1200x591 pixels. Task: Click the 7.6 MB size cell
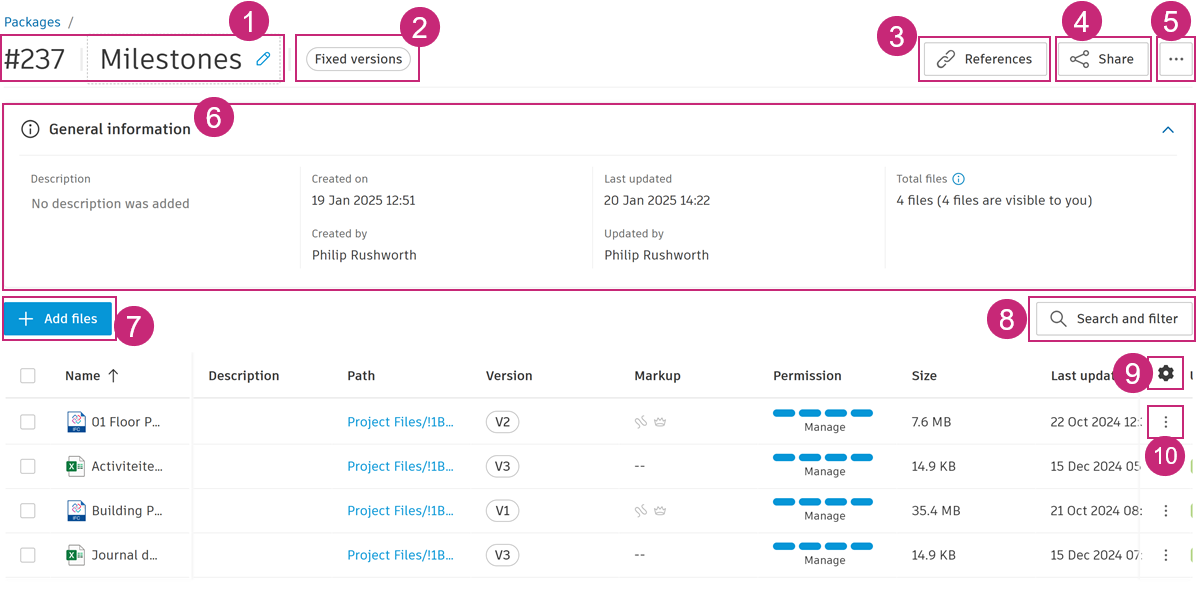click(x=931, y=422)
